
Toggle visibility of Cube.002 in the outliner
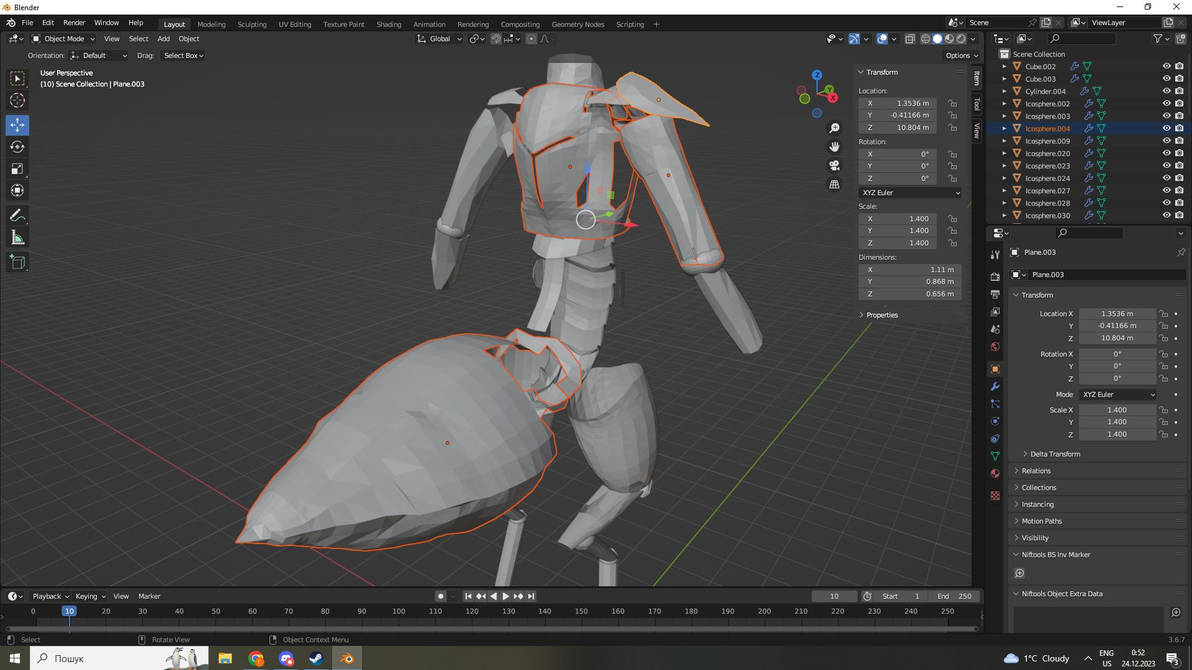click(x=1165, y=65)
